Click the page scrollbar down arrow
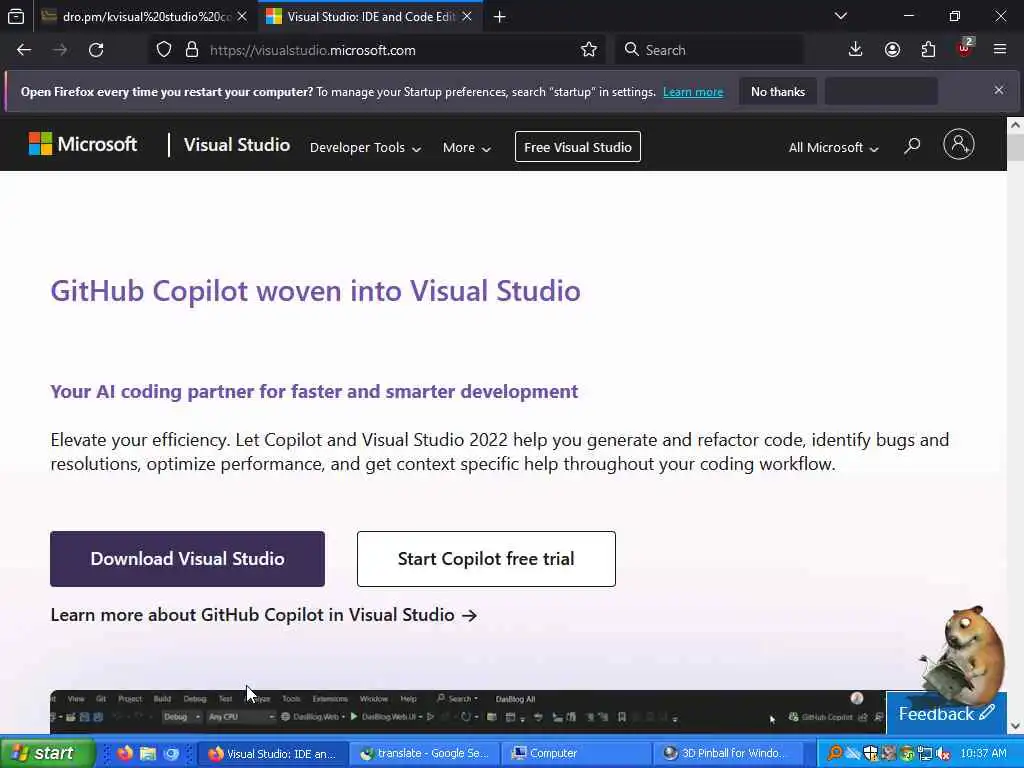 [x=1015, y=726]
